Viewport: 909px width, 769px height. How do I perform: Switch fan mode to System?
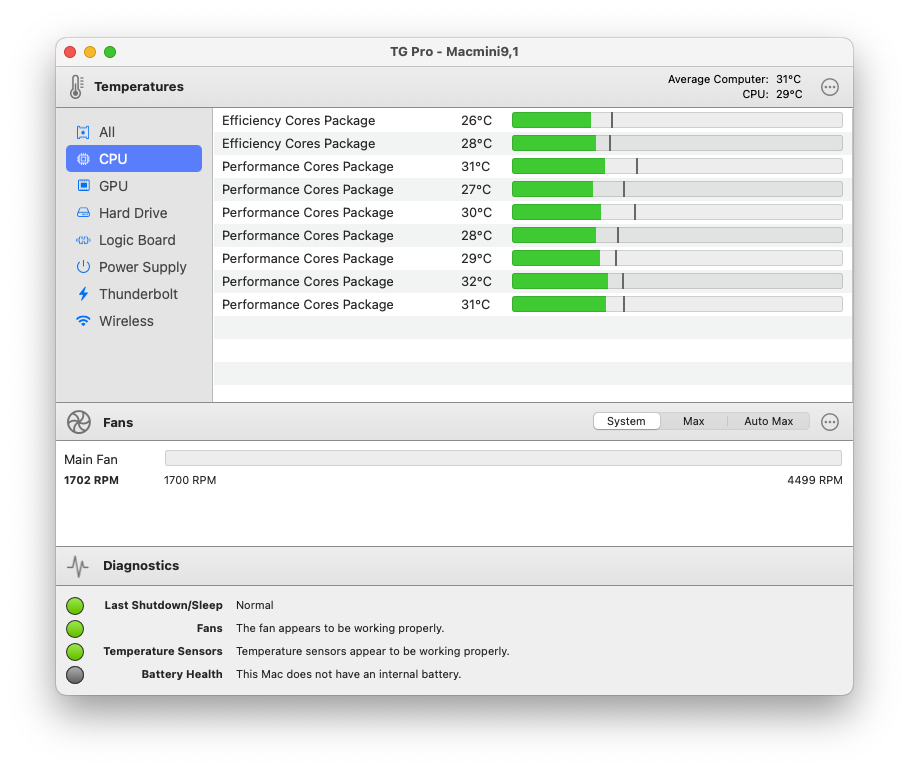(x=626, y=421)
